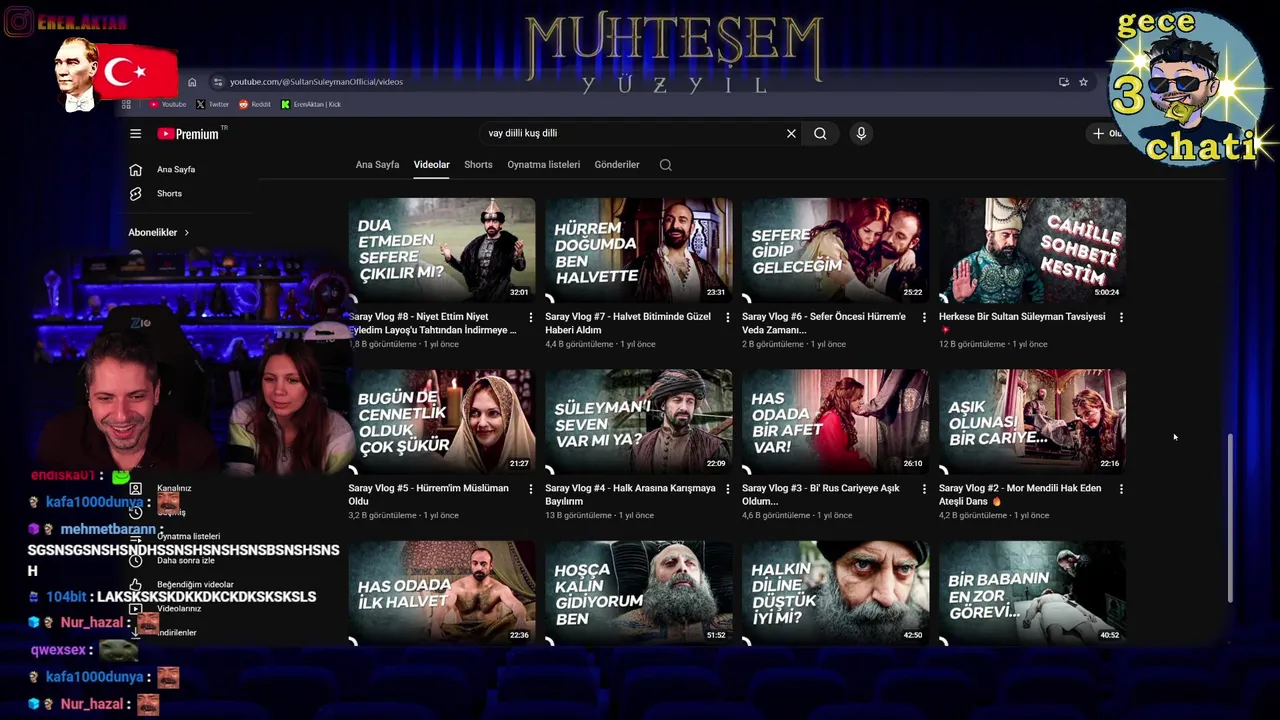The image size is (1280, 720).
Task: Open the Has Odada İlk Halvet thumbnail
Action: click(442, 593)
